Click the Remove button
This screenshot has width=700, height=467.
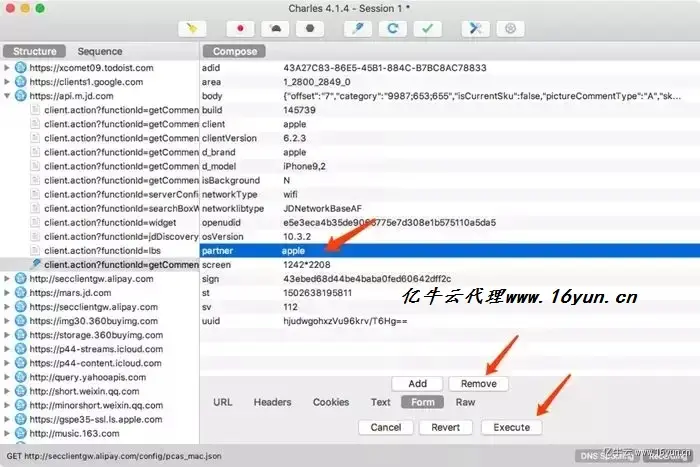tap(479, 384)
